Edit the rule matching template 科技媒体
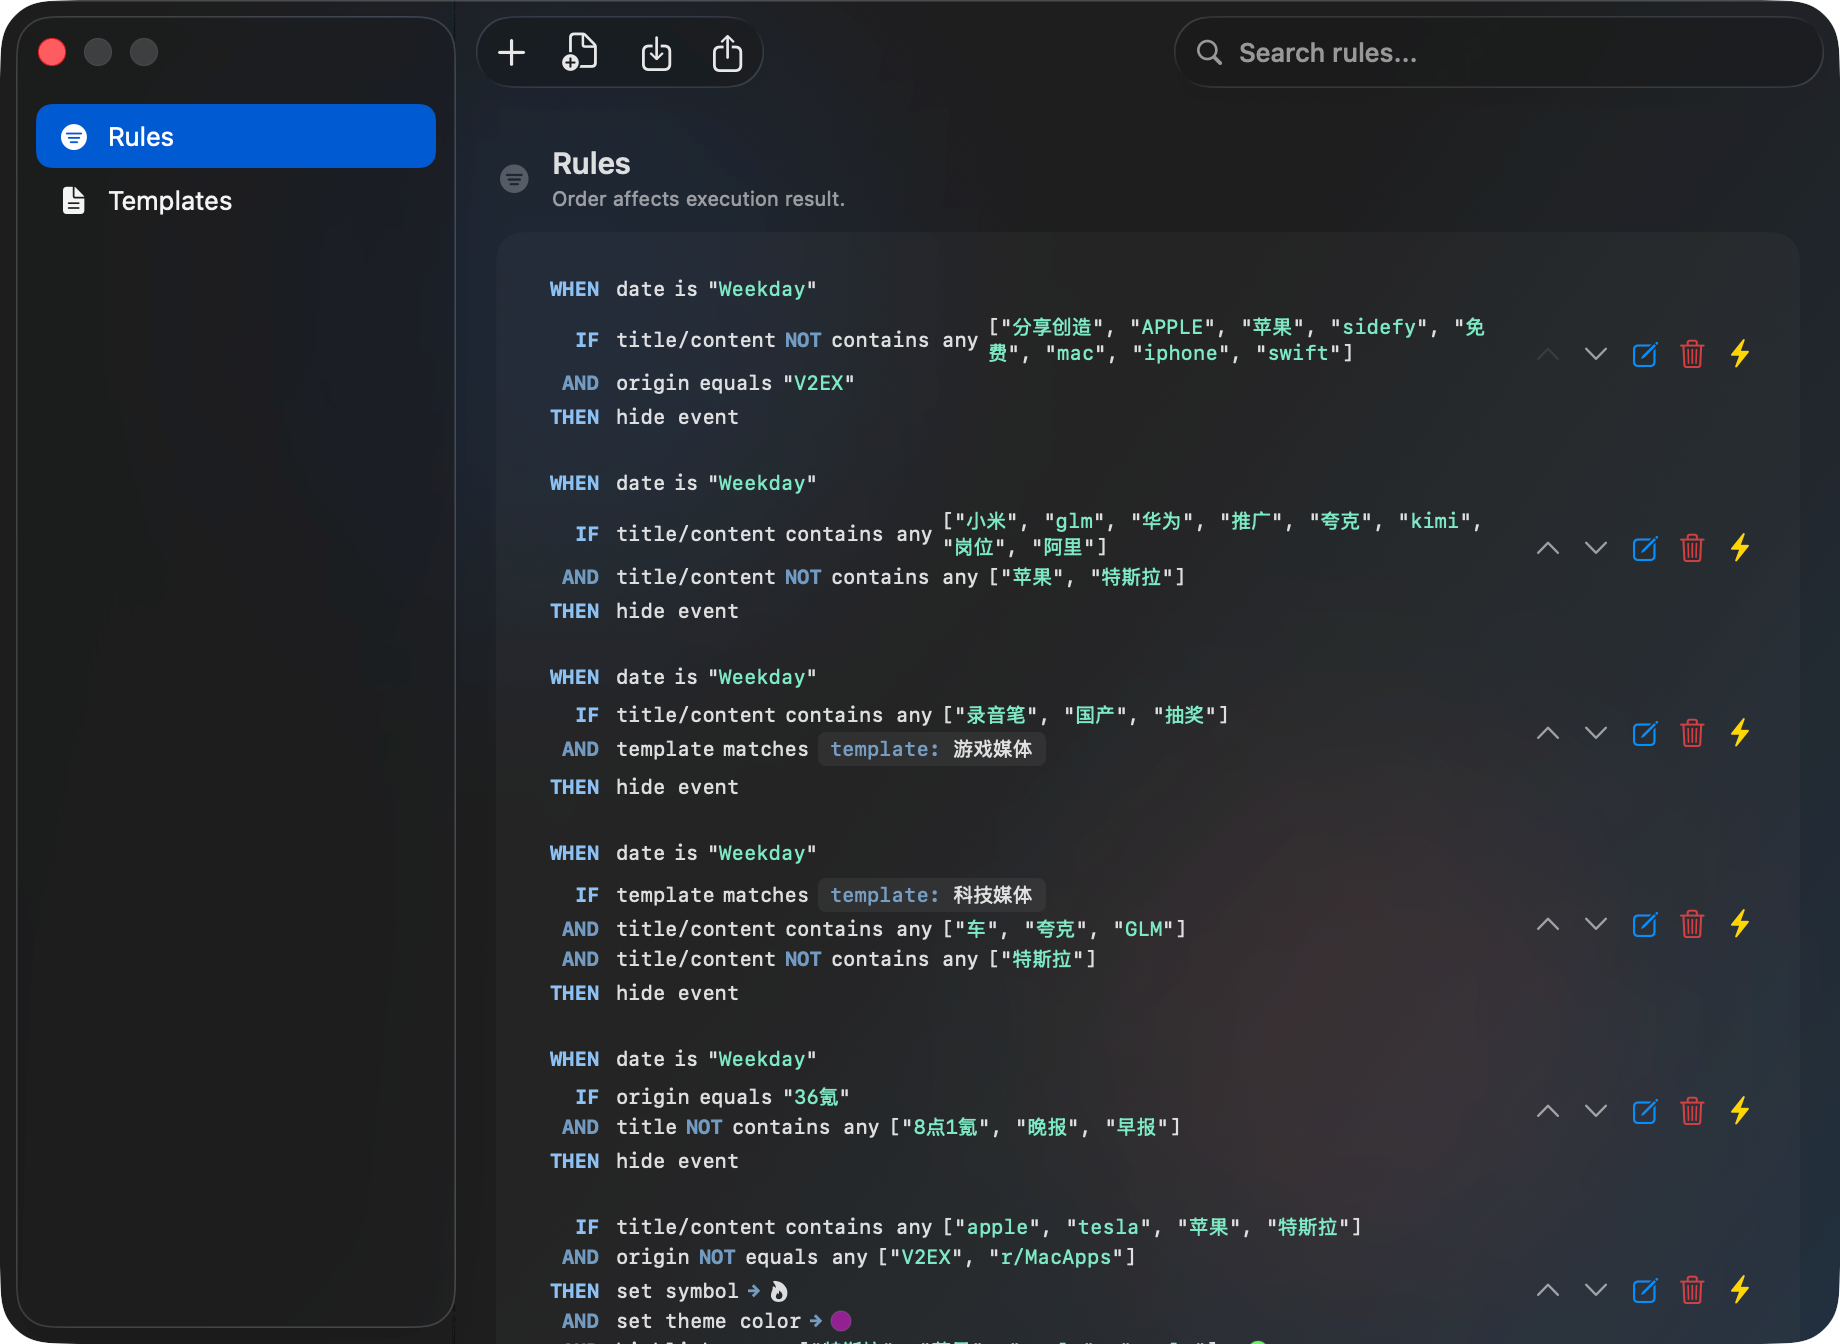Viewport: 1840px width, 1344px height. point(1644,924)
